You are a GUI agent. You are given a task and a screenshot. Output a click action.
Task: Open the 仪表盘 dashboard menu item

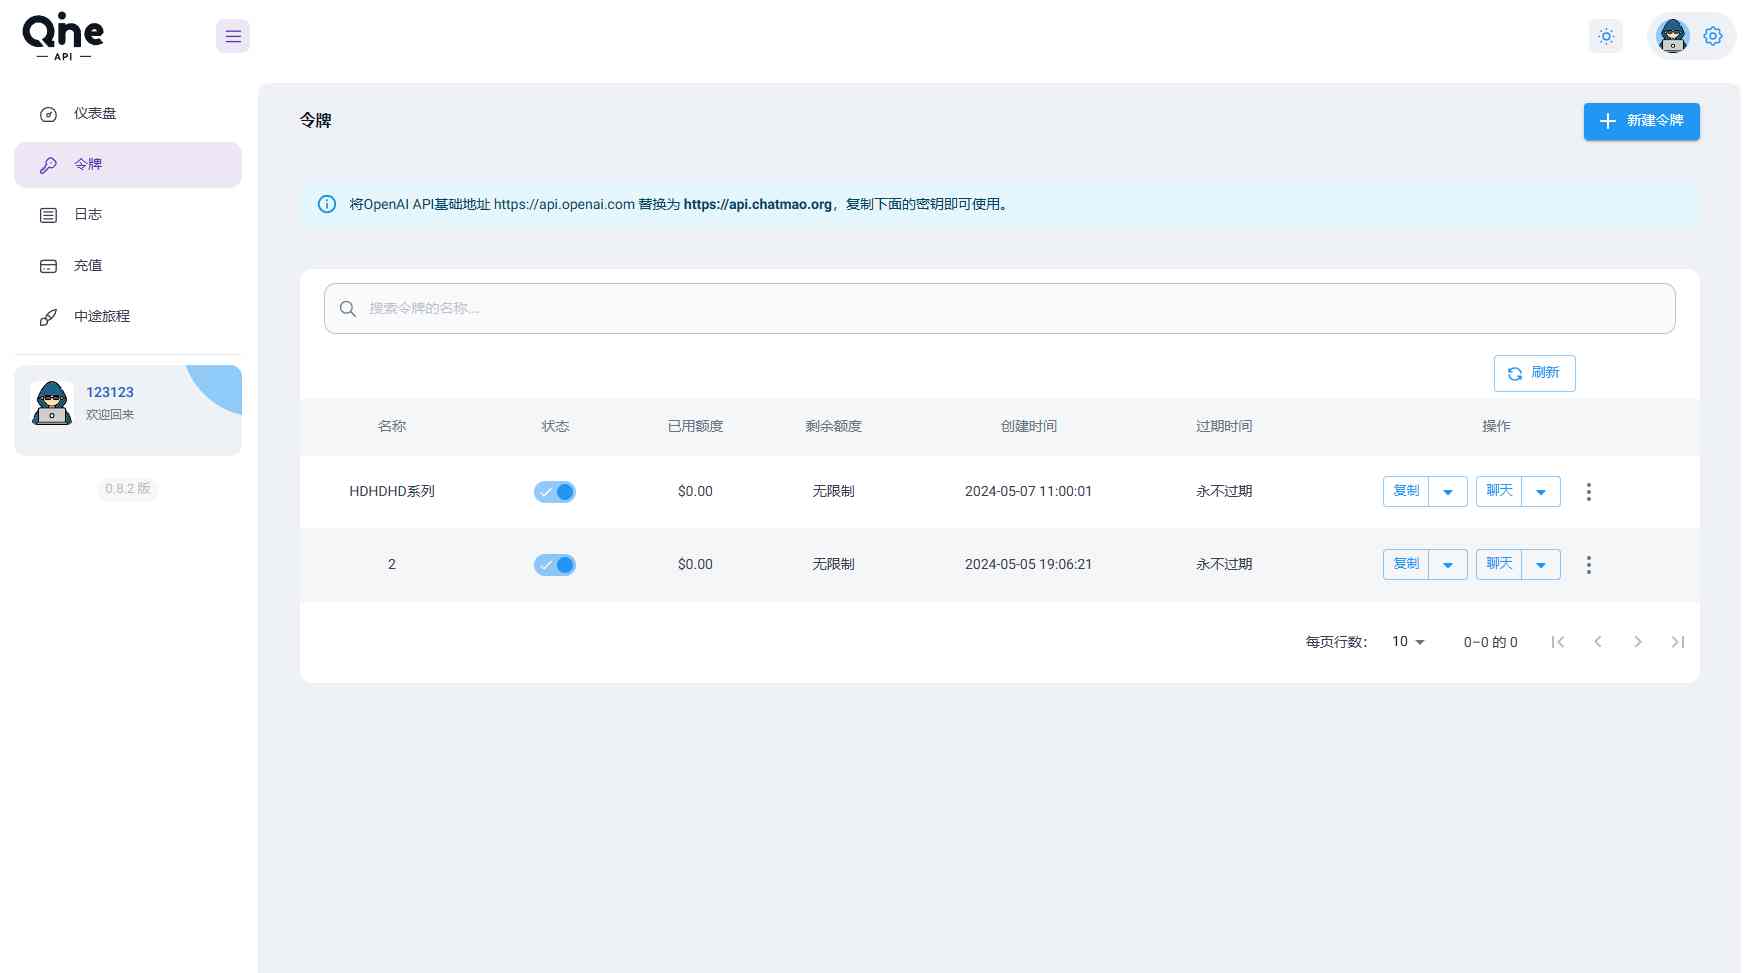coord(95,114)
